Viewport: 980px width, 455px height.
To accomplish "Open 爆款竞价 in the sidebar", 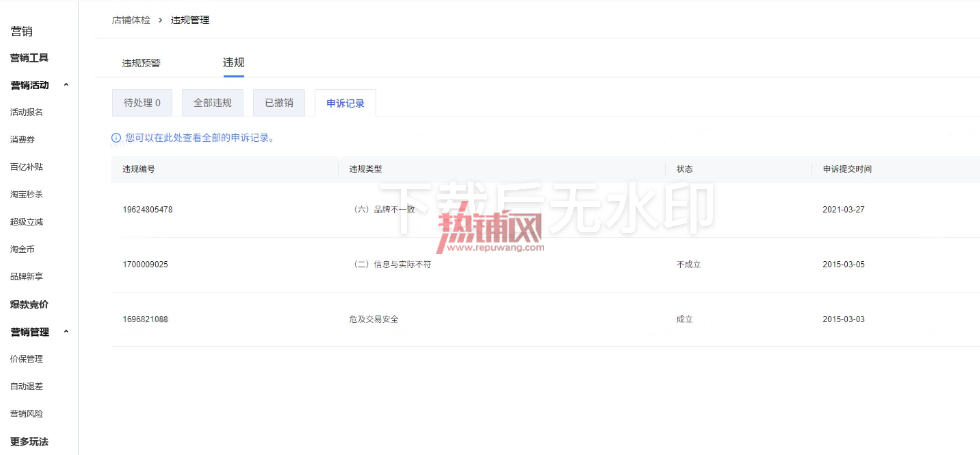I will tap(29, 305).
